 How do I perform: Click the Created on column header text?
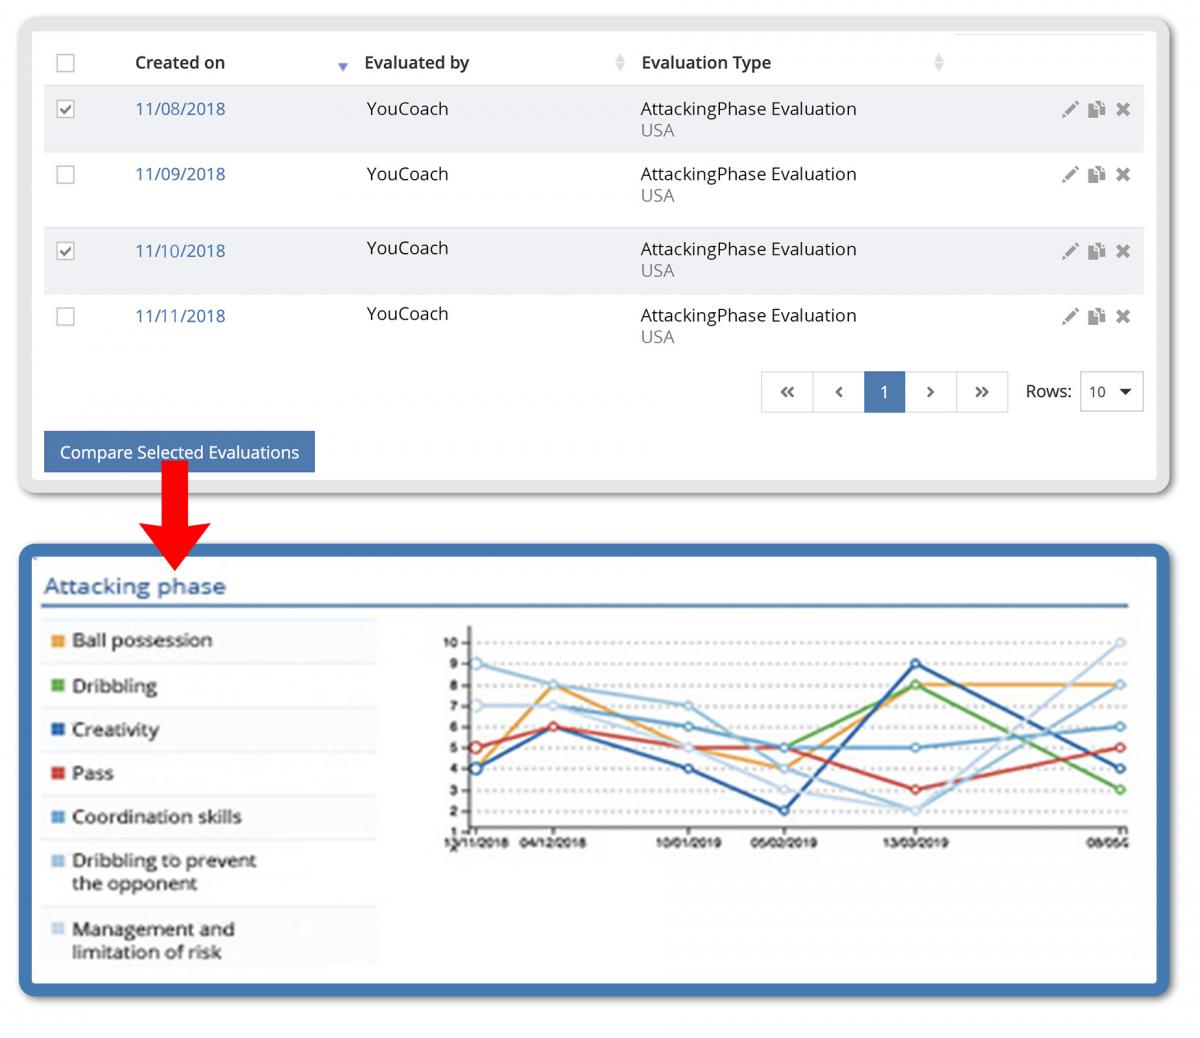click(x=180, y=63)
